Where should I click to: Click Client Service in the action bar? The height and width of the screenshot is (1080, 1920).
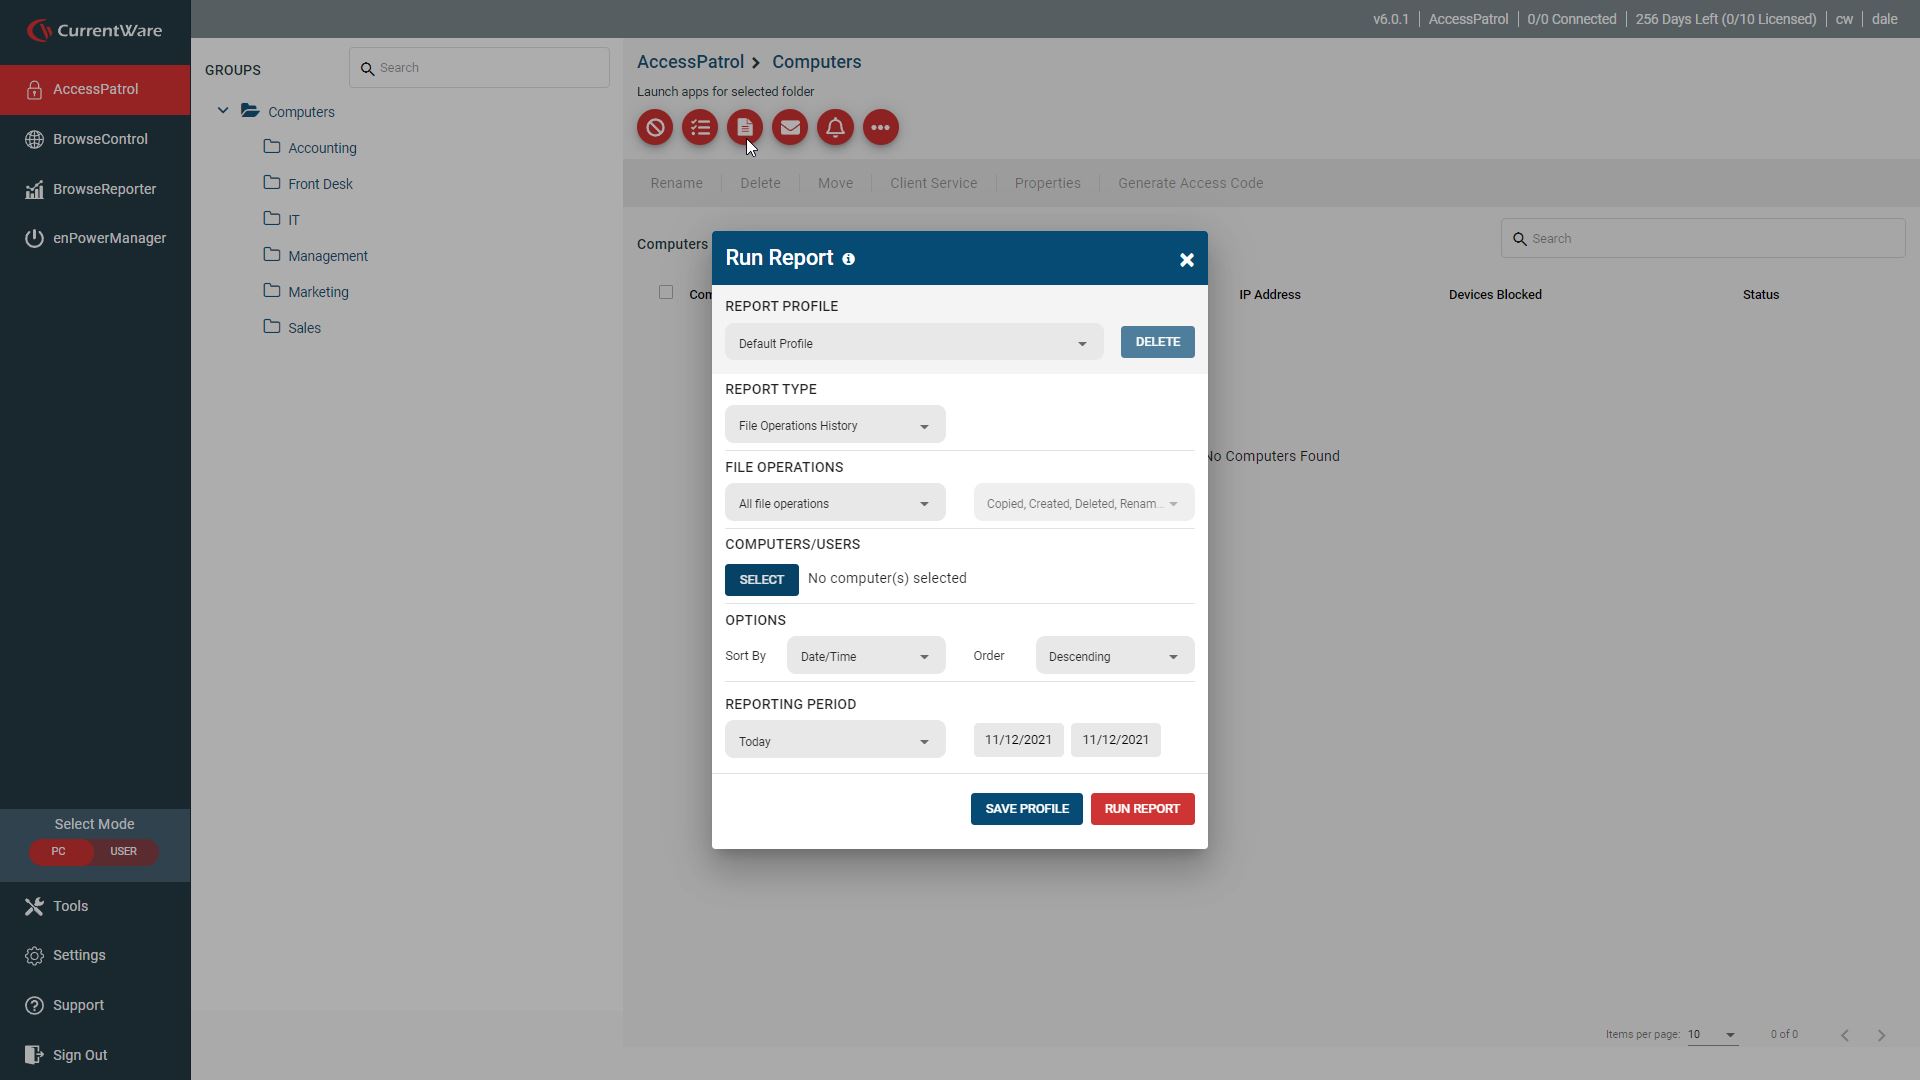(934, 183)
